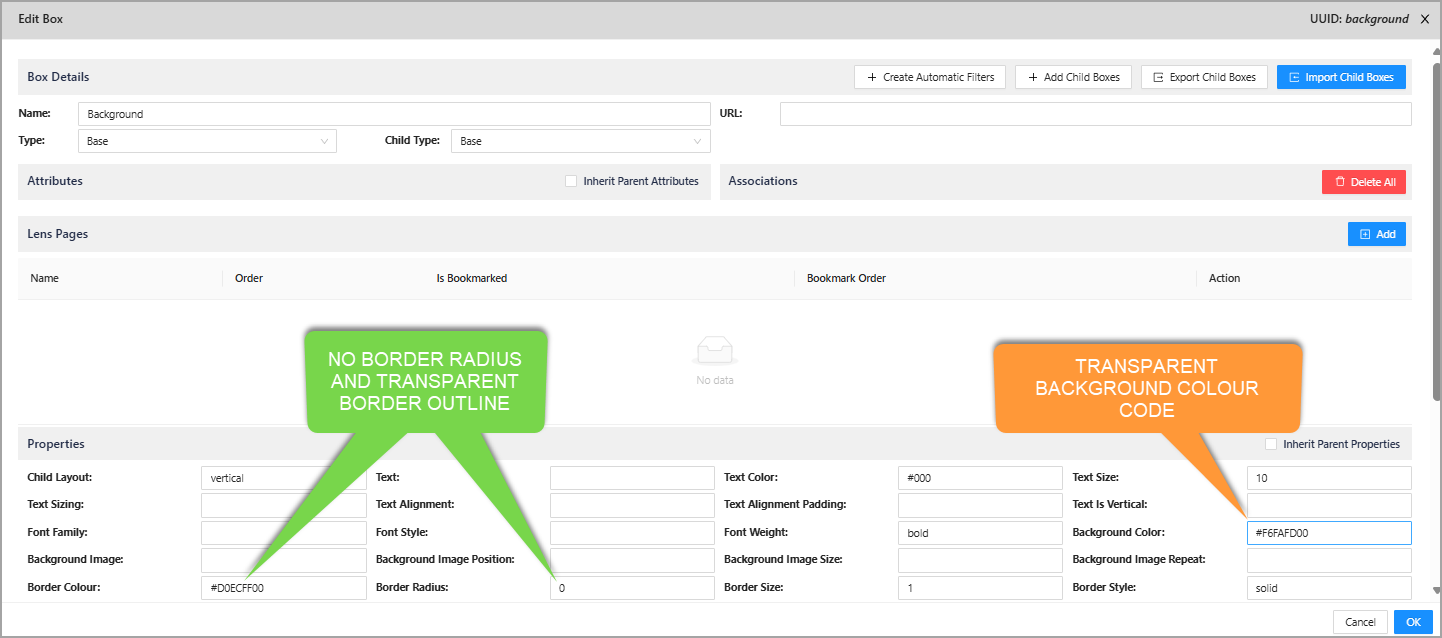Click the Border Colour value field
This screenshot has height=638, width=1442.
click(x=283, y=588)
